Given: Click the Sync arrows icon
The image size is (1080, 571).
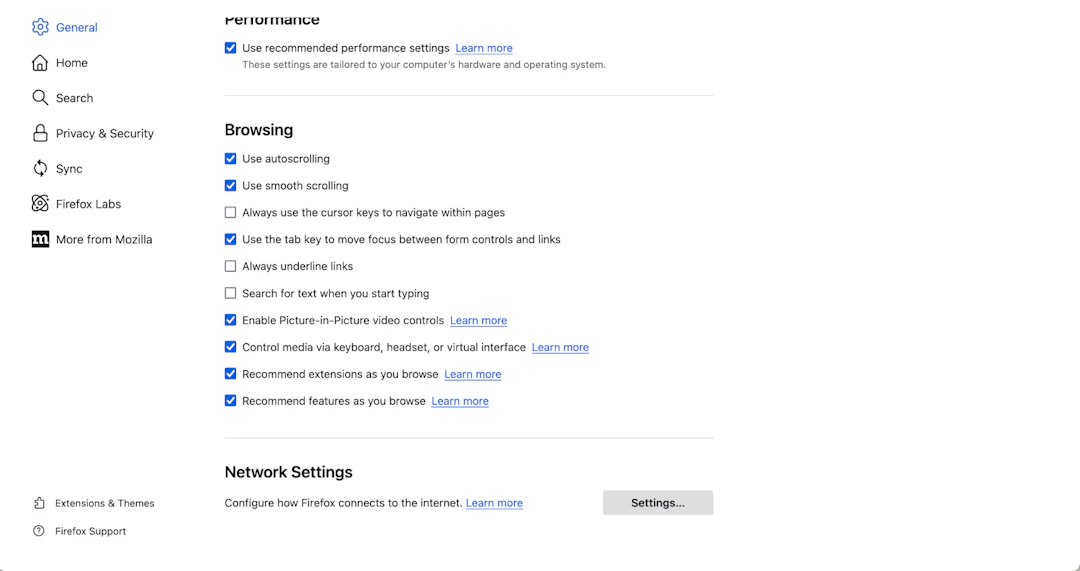Looking at the screenshot, I should (x=40, y=168).
